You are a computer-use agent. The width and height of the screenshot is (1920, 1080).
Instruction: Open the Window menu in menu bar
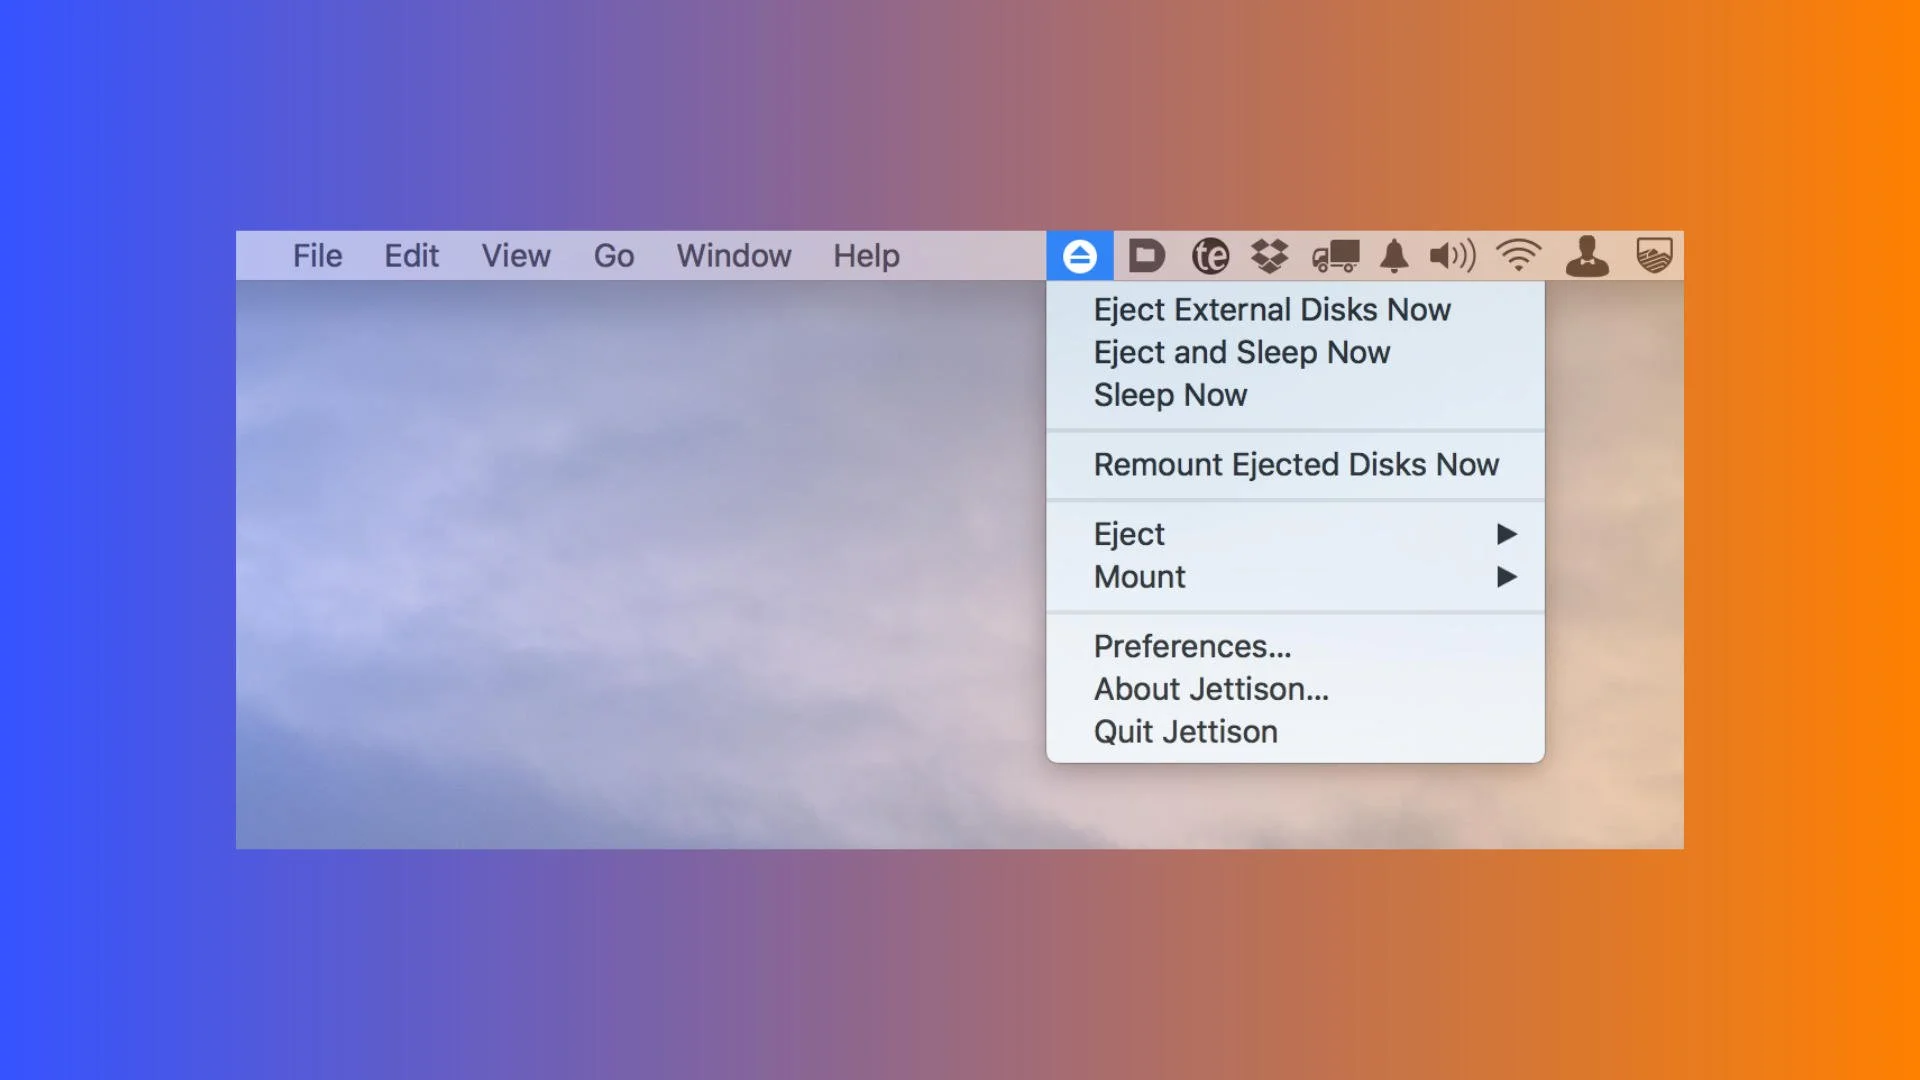(733, 256)
